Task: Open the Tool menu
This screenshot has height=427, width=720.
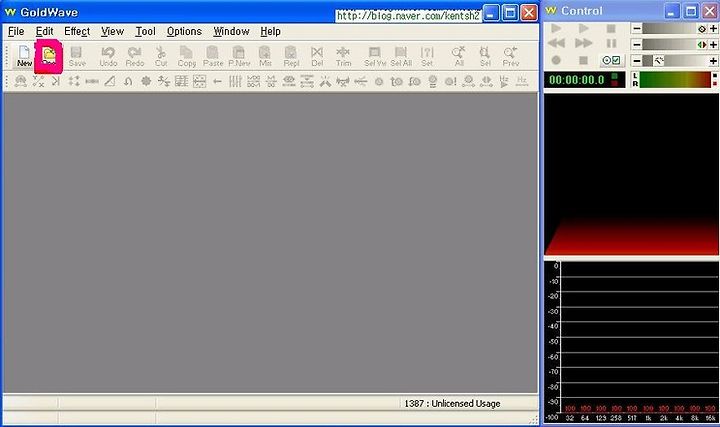Action: (x=145, y=31)
